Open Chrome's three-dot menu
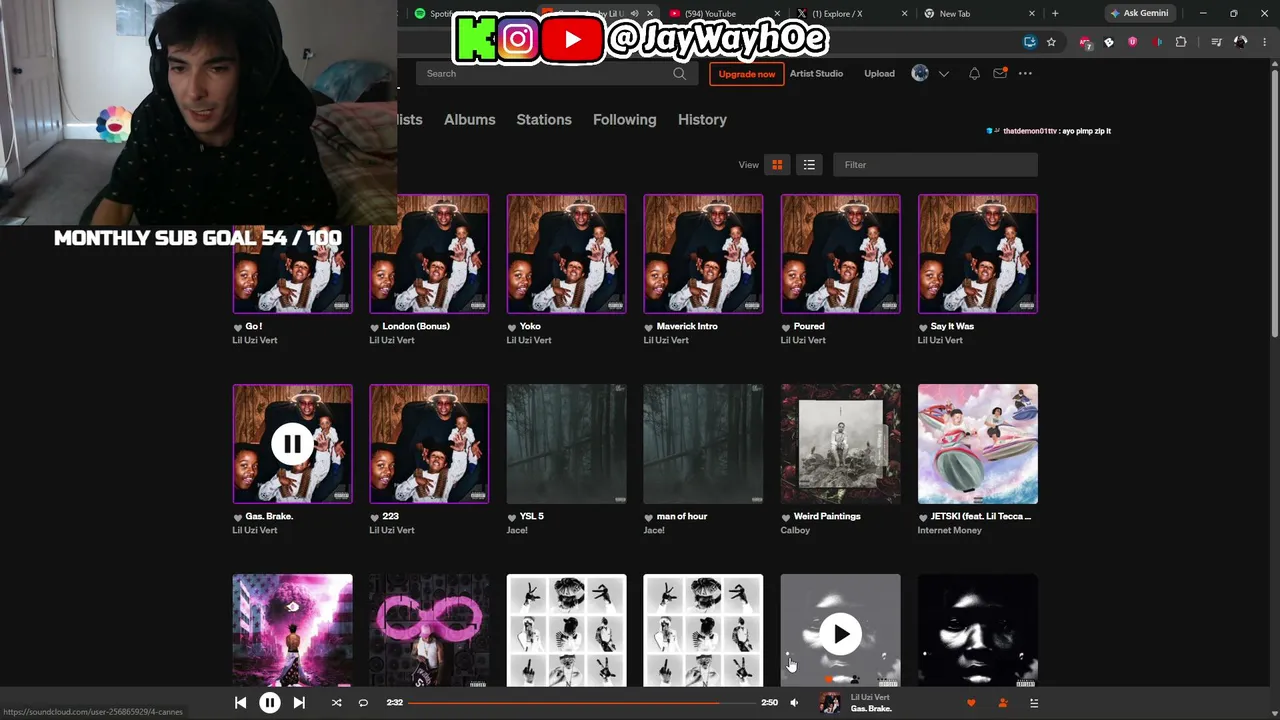 point(1265,42)
